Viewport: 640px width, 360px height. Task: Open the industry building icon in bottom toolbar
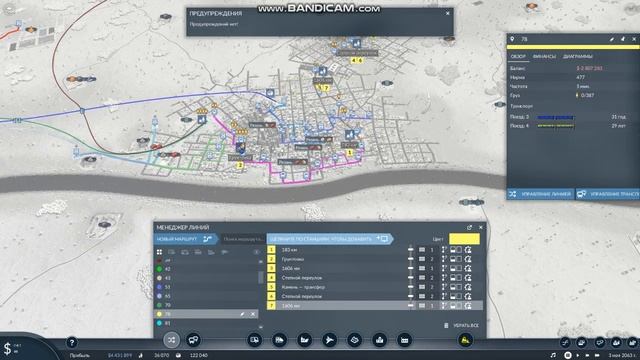click(x=404, y=340)
